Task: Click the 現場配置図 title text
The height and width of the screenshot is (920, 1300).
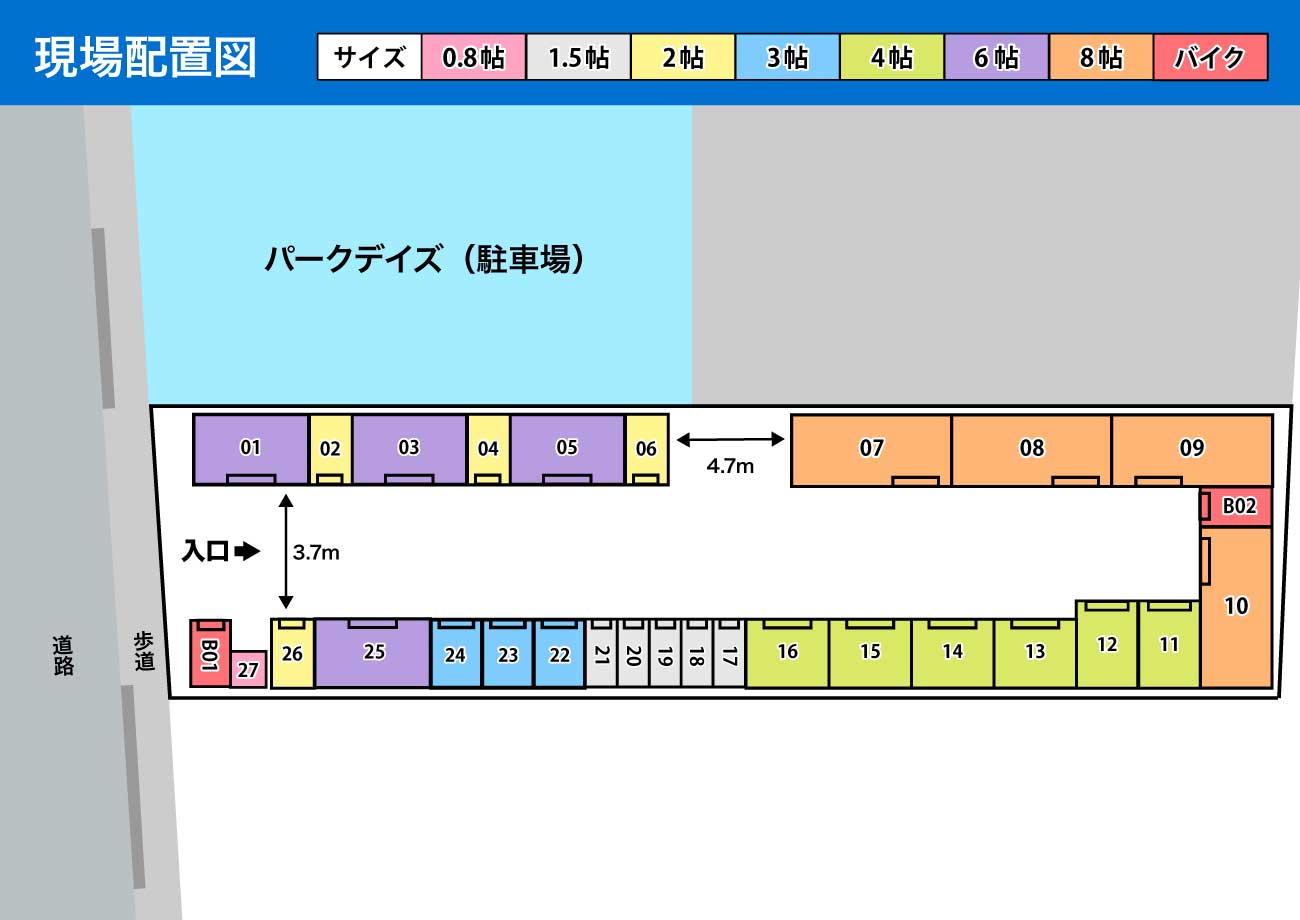Action: coord(146,57)
